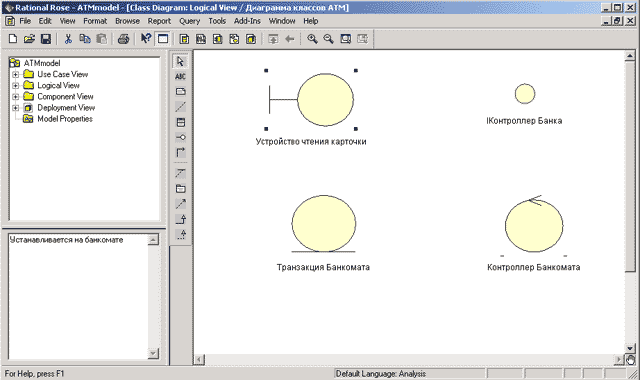Zoom out with magnifier minus icon

(329, 39)
